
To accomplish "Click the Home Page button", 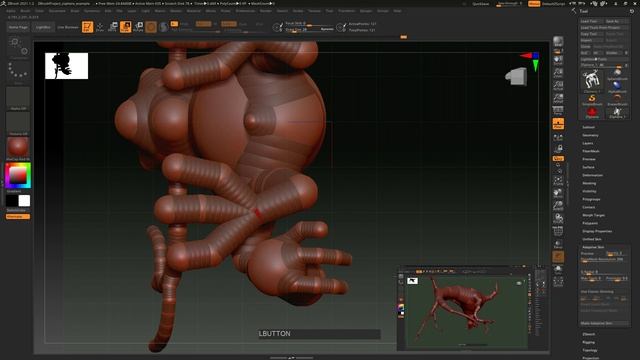I will tap(18, 27).
